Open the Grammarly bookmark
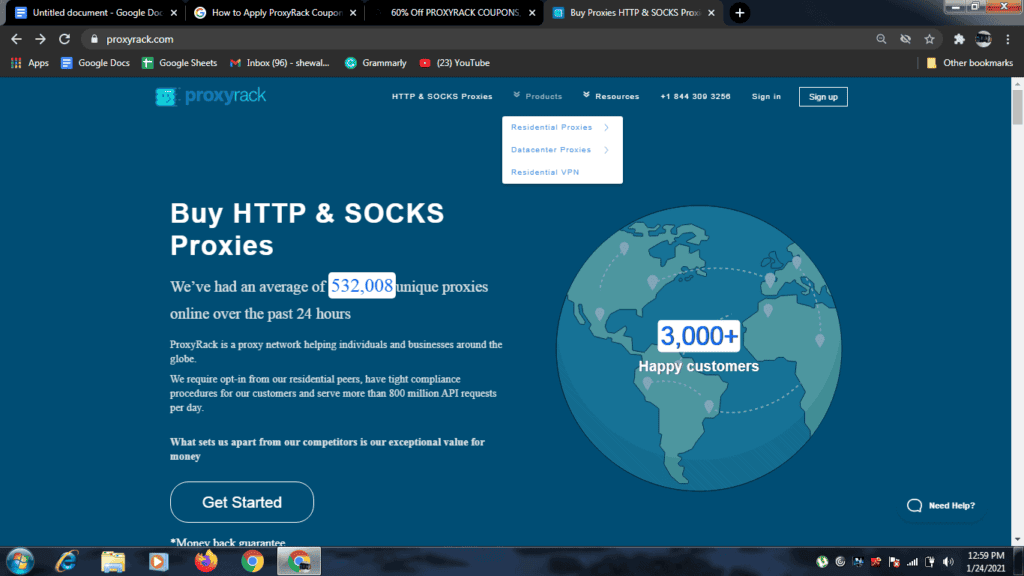The width and height of the screenshot is (1024, 576). (x=376, y=63)
